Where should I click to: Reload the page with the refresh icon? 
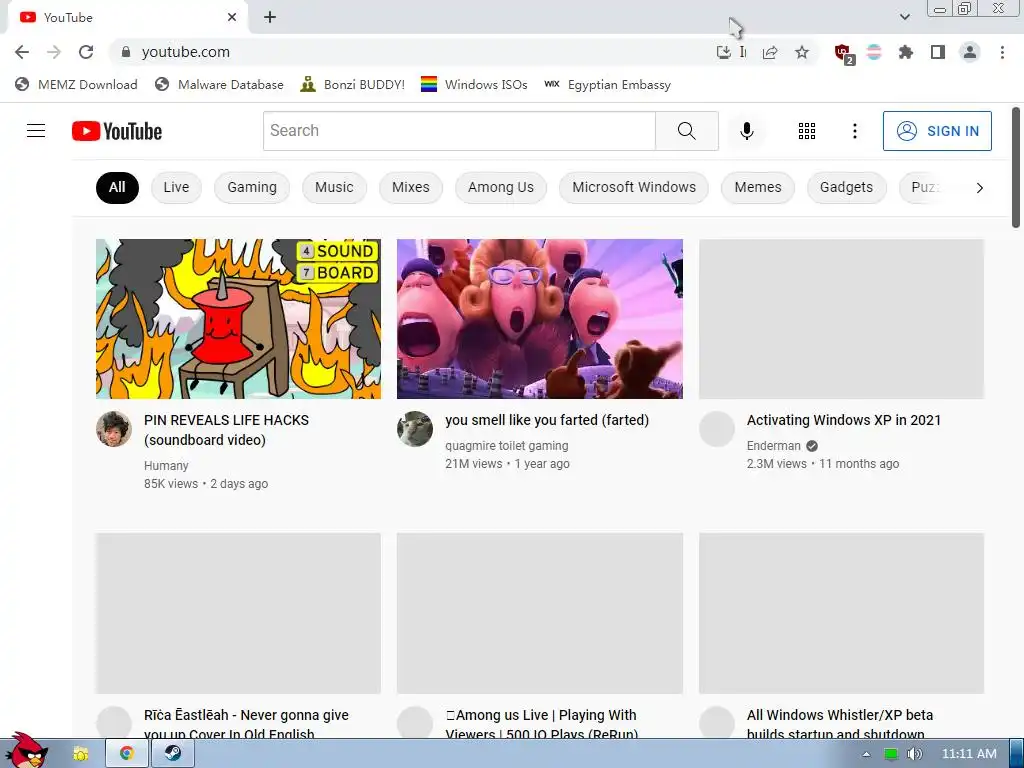86,52
